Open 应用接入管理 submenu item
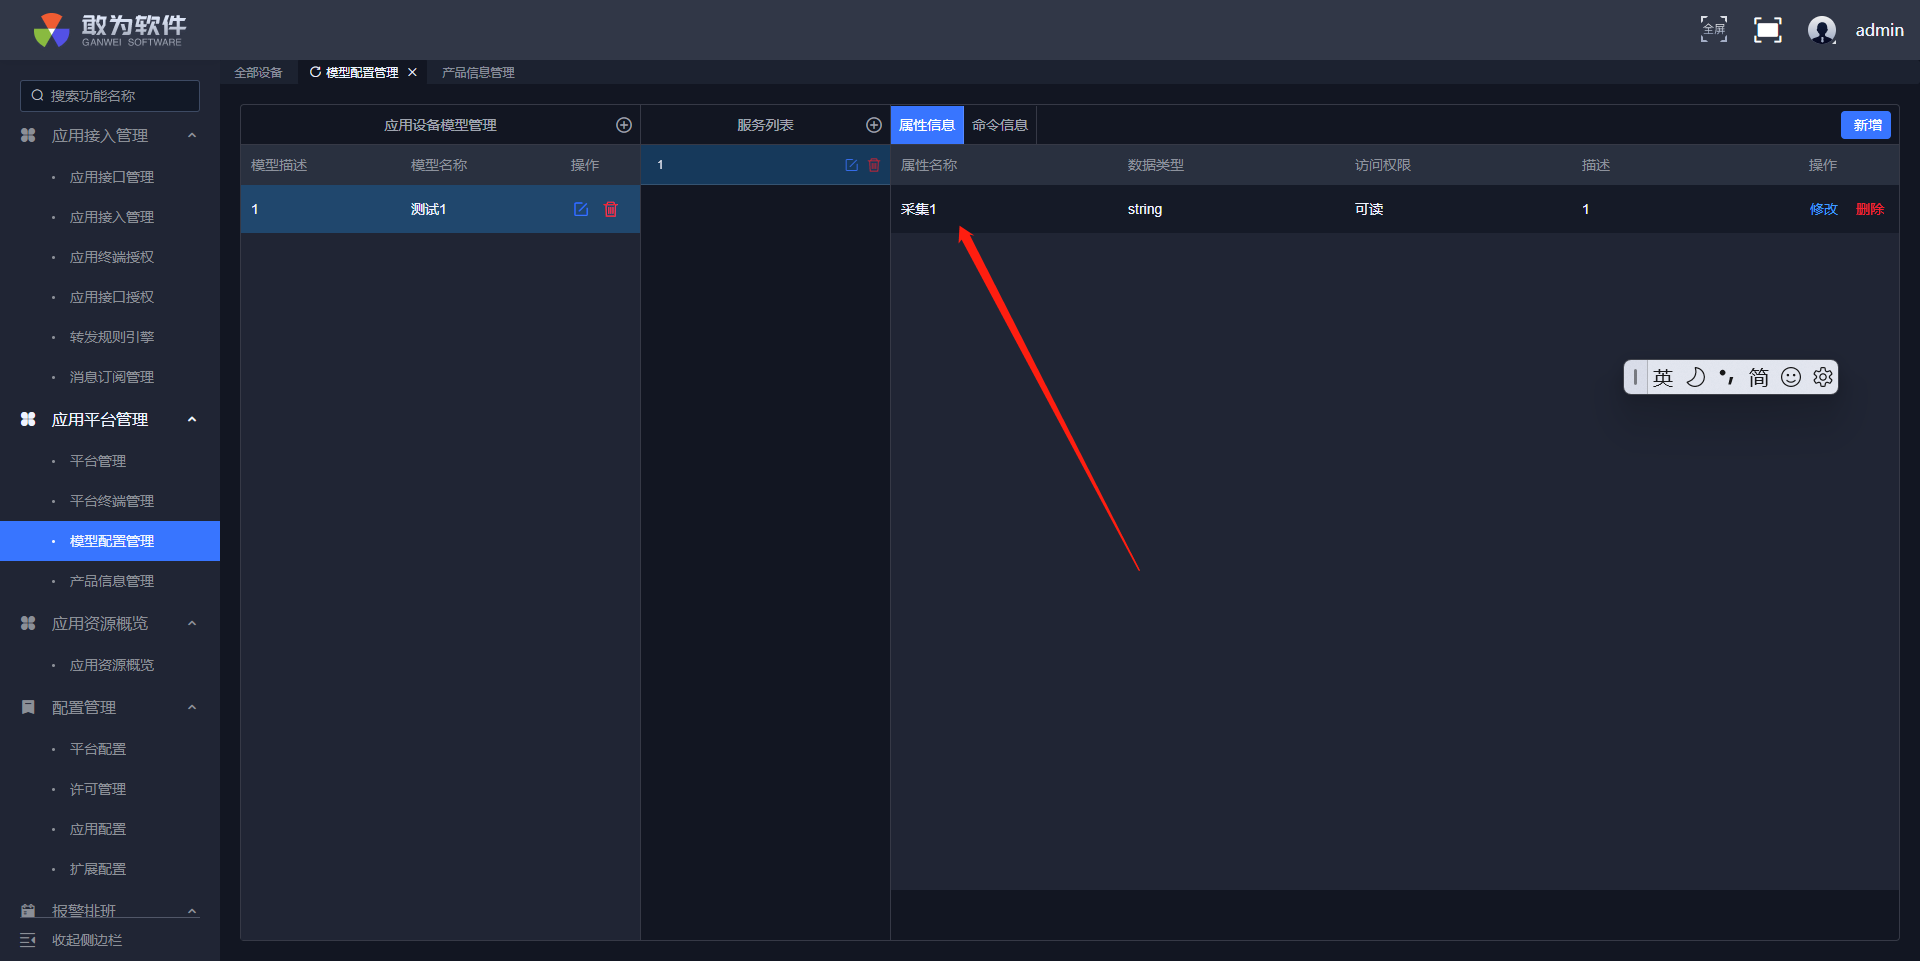This screenshot has width=1920, height=961. pyautogui.click(x=112, y=217)
